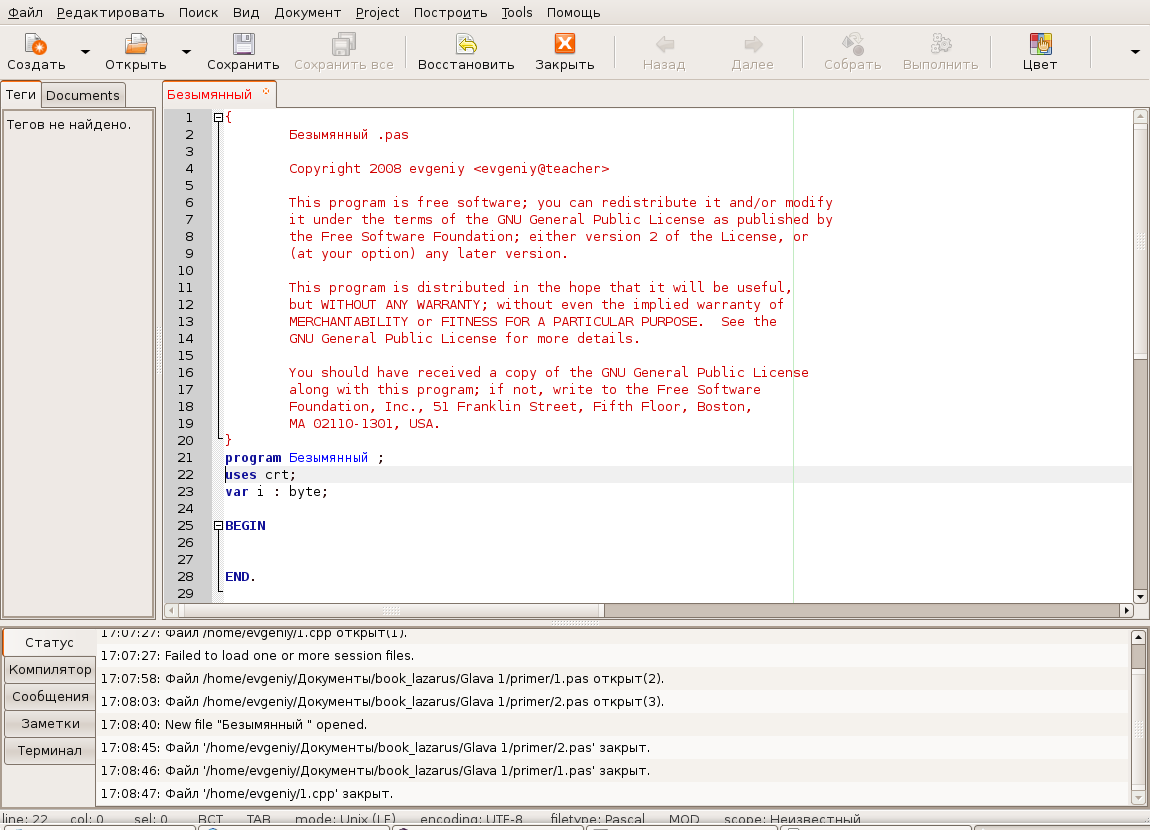Collapse the BEGIN fold at line 25
Image resolution: width=1150 pixels, height=830 pixels.
[x=218, y=526]
